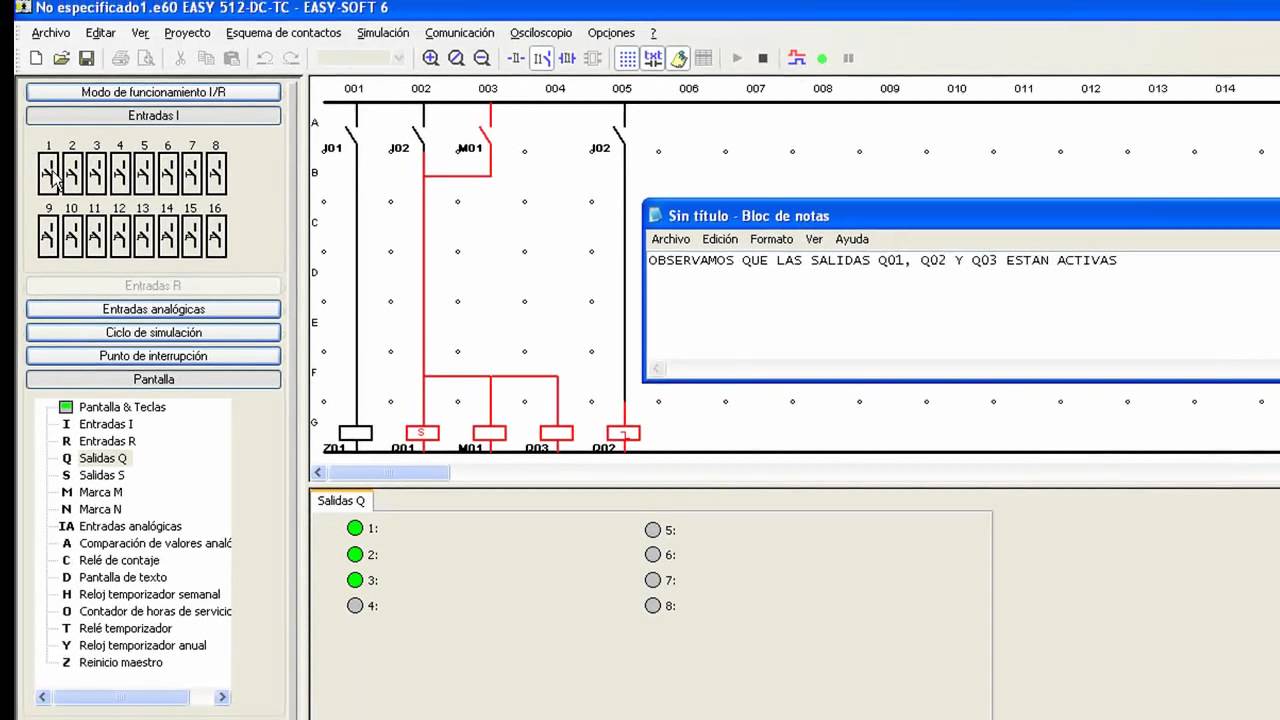Open a file via the folder icon

coord(61,58)
